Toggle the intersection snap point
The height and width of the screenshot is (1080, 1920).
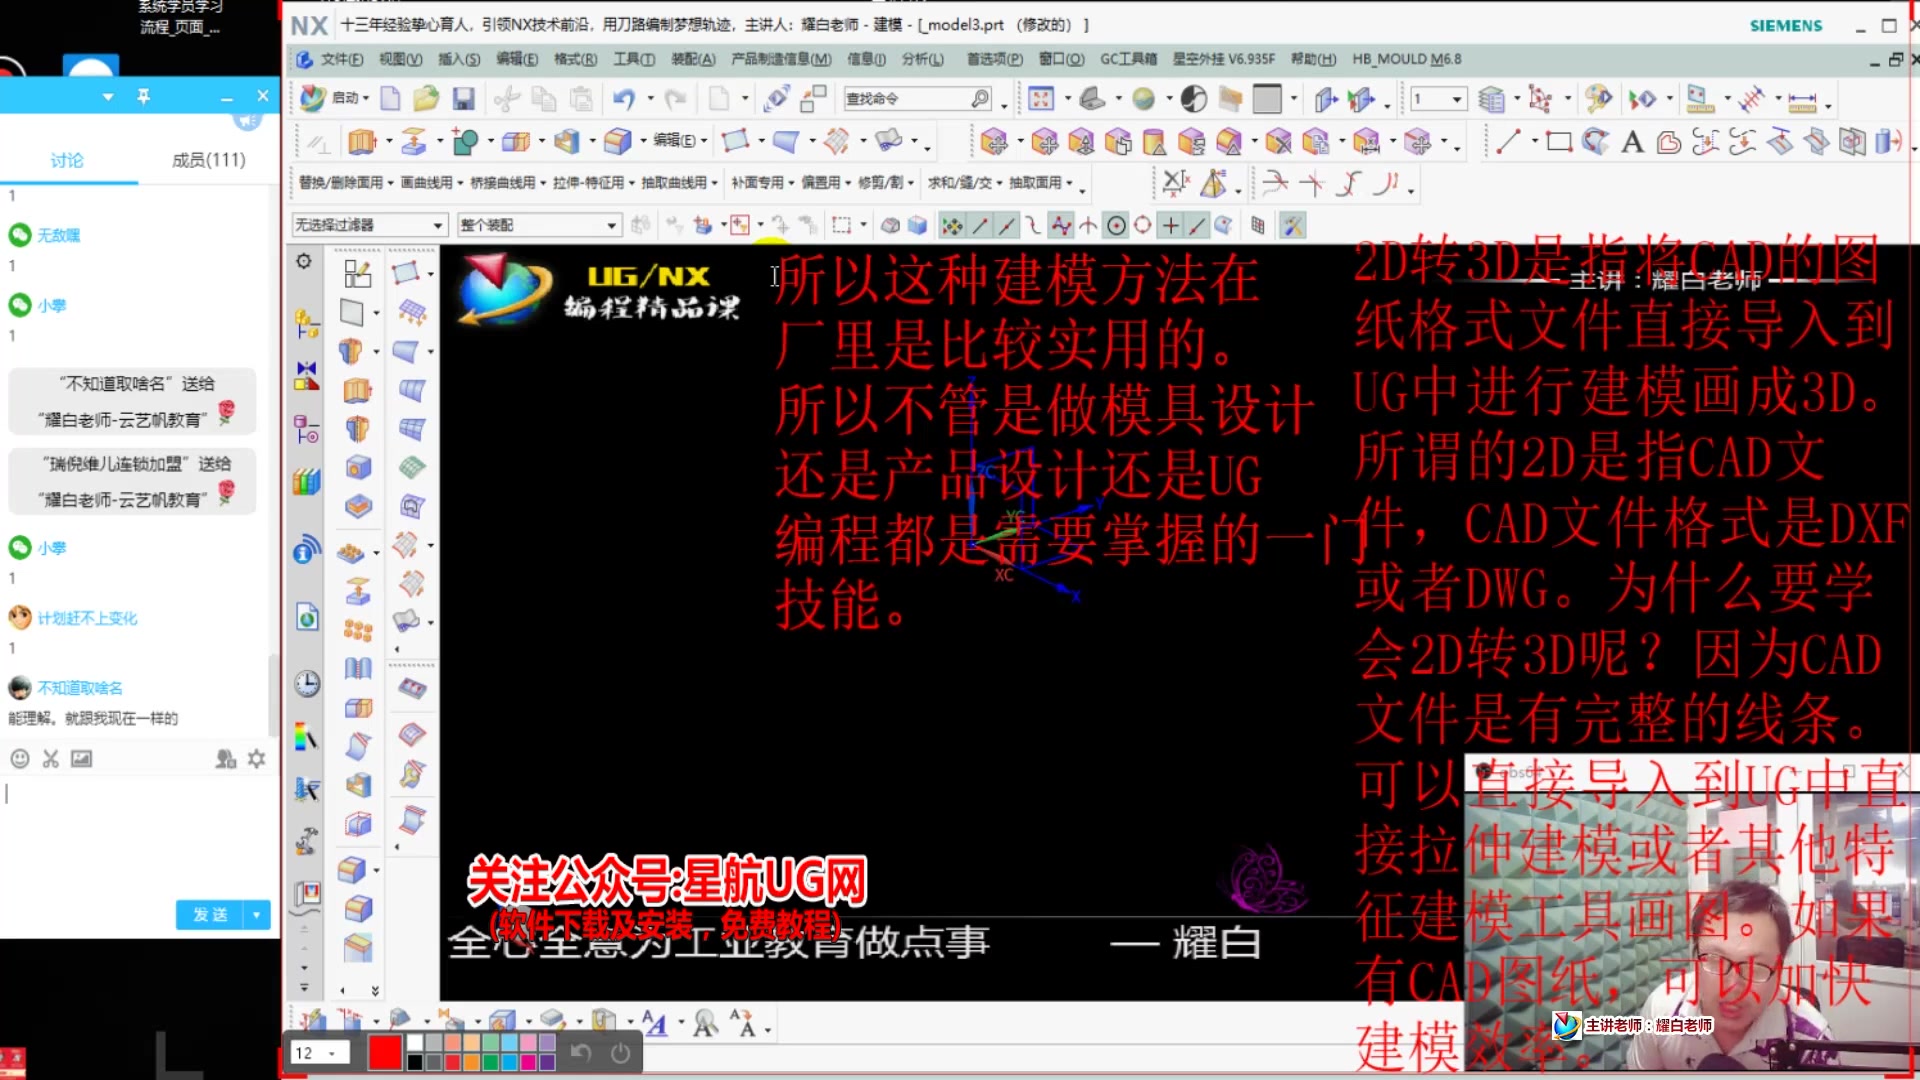click(x=1088, y=226)
